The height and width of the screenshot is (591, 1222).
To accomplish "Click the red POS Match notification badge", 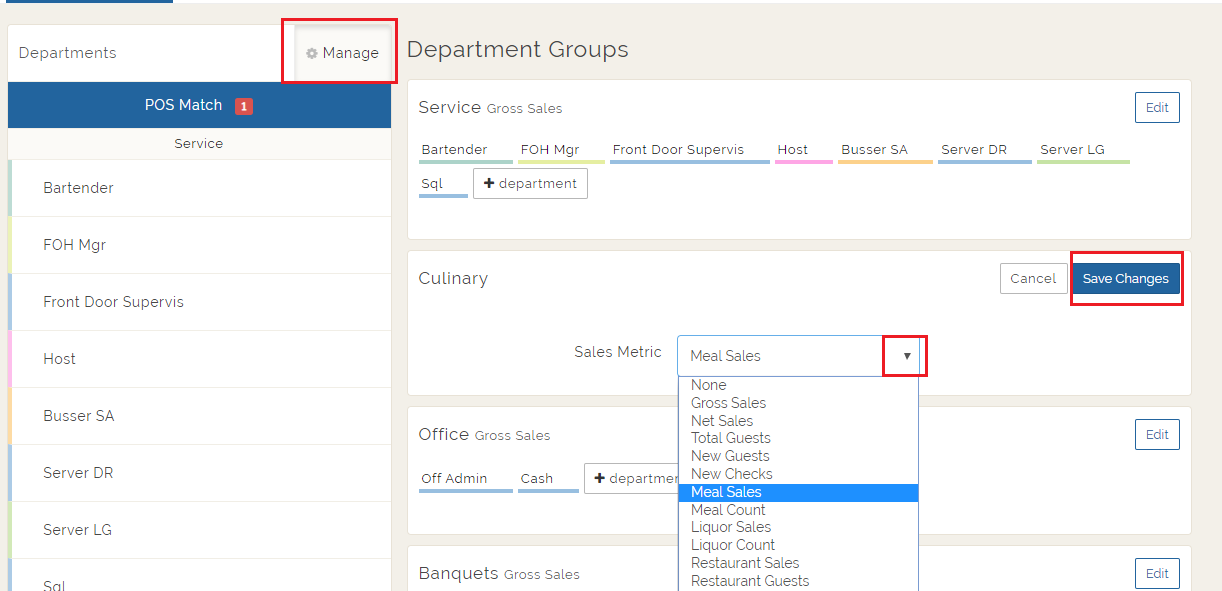I will pos(243,106).
